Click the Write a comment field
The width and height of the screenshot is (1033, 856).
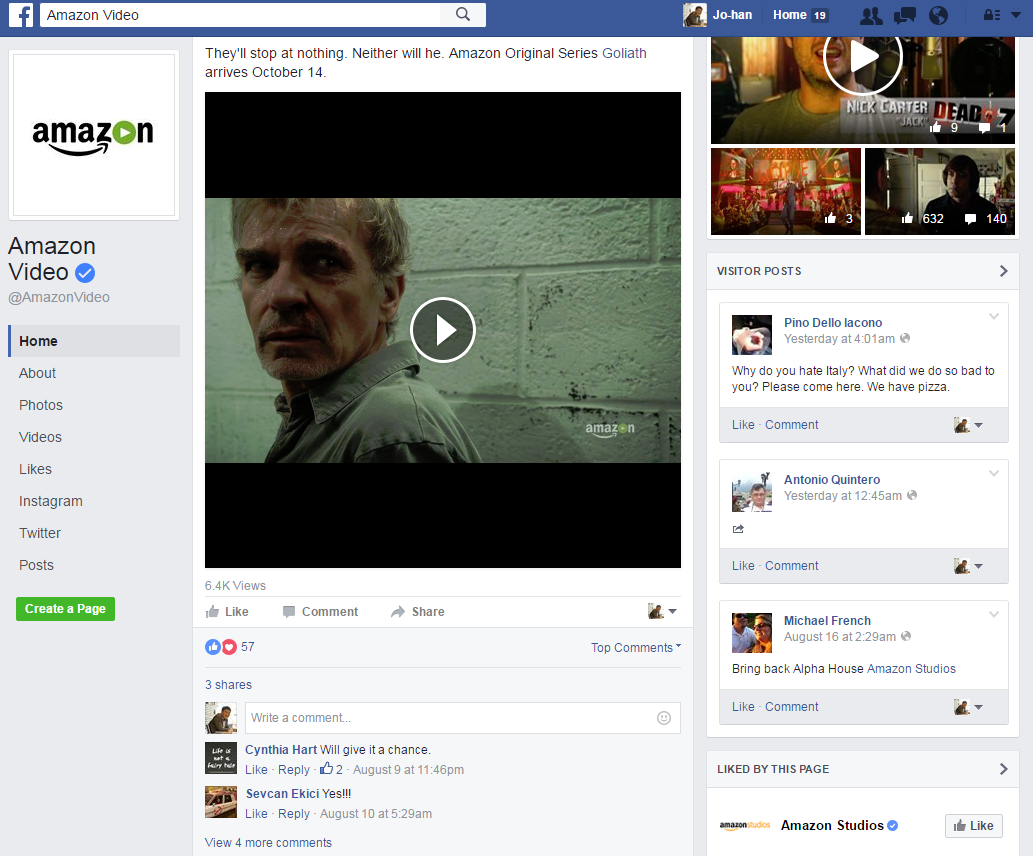pos(462,718)
